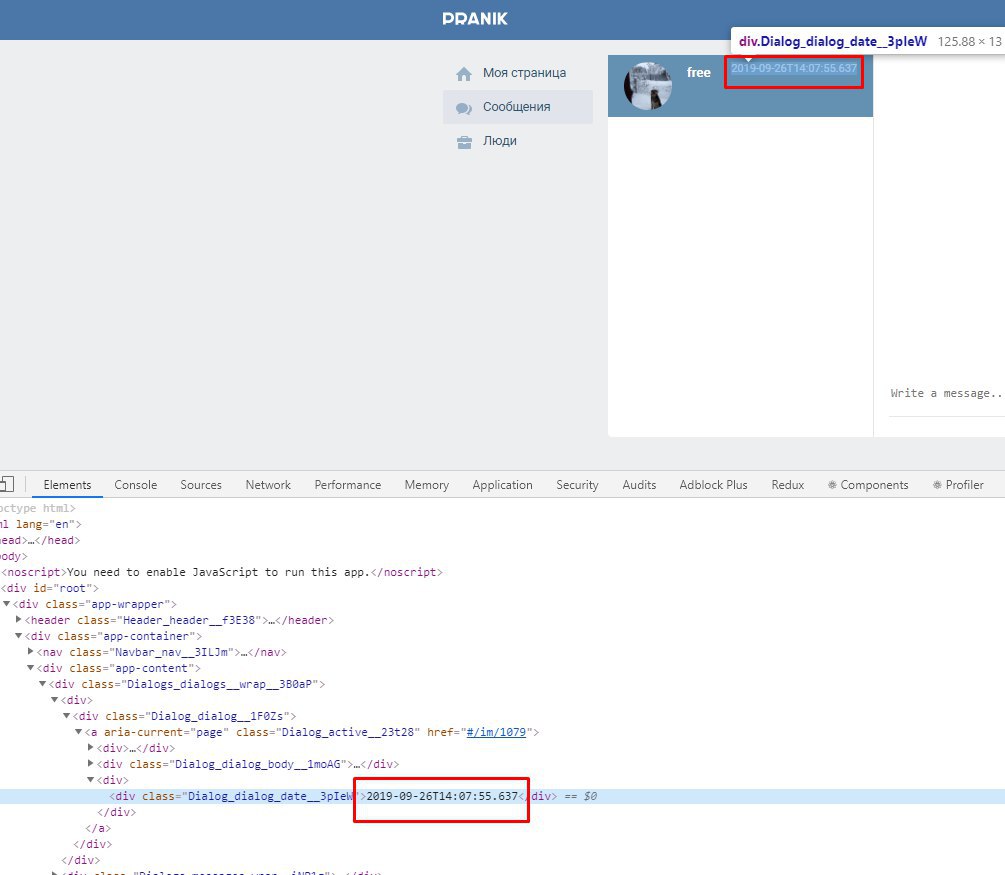Switch to the Console tab
Screen dimensions: 1005x875
click(x=135, y=485)
